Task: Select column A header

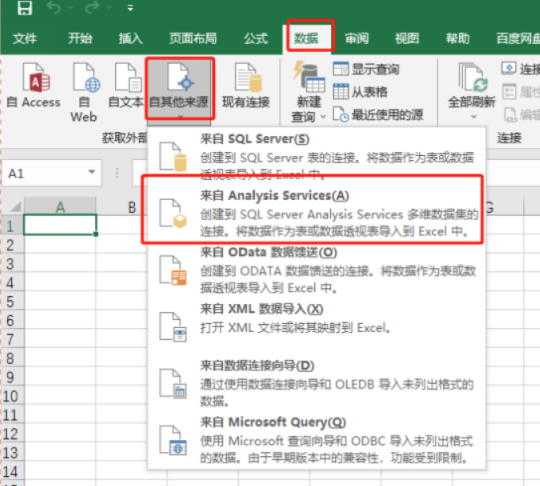Action: 60,207
